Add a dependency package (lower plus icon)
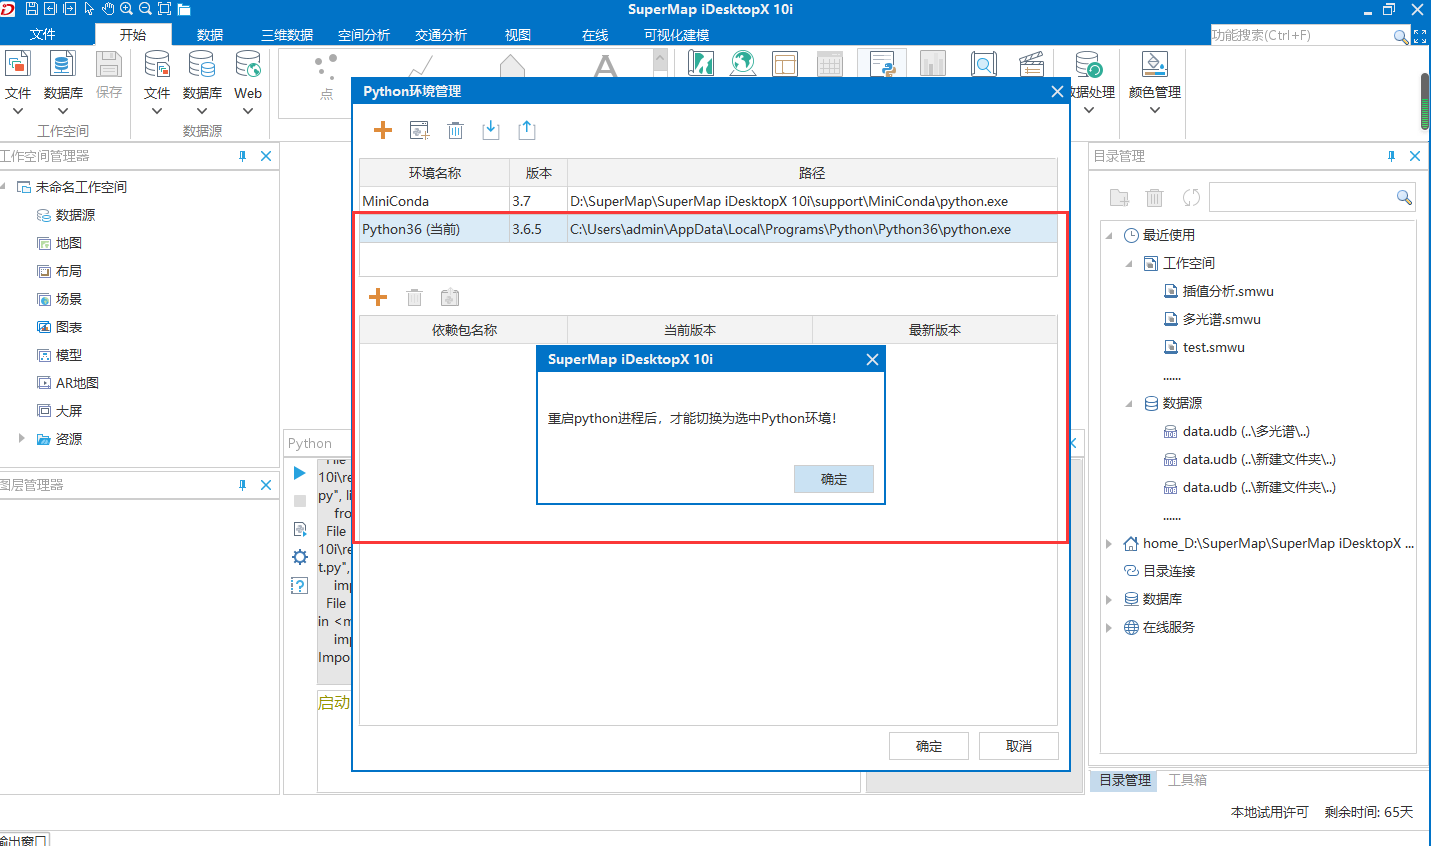This screenshot has height=846, width=1431. (378, 297)
